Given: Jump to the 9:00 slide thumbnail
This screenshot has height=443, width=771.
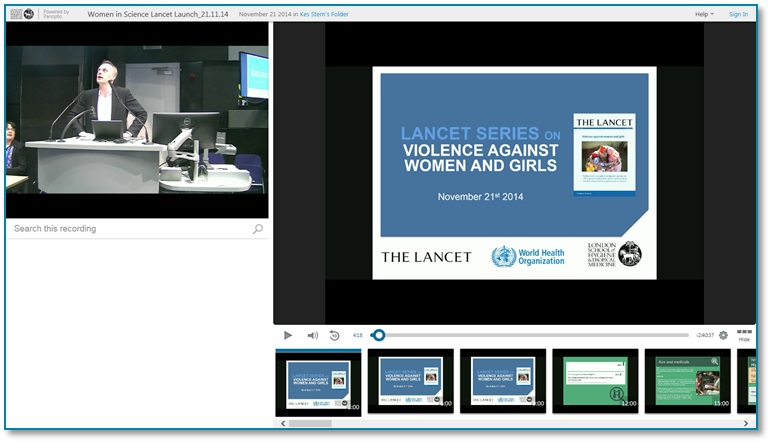Looking at the screenshot, I should [x=503, y=381].
